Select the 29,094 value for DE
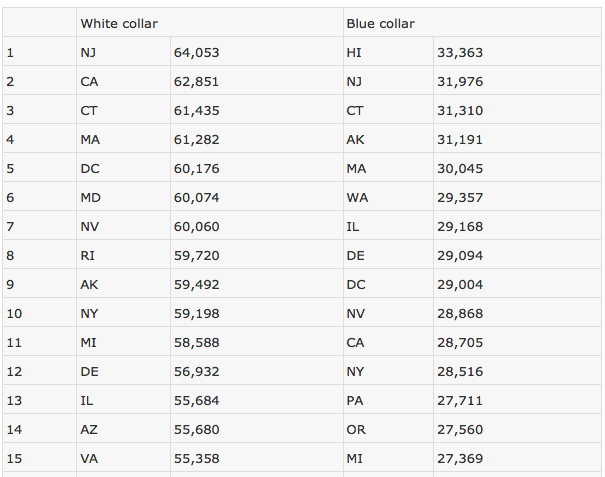Screen dimensions: 605x477 point(517,254)
